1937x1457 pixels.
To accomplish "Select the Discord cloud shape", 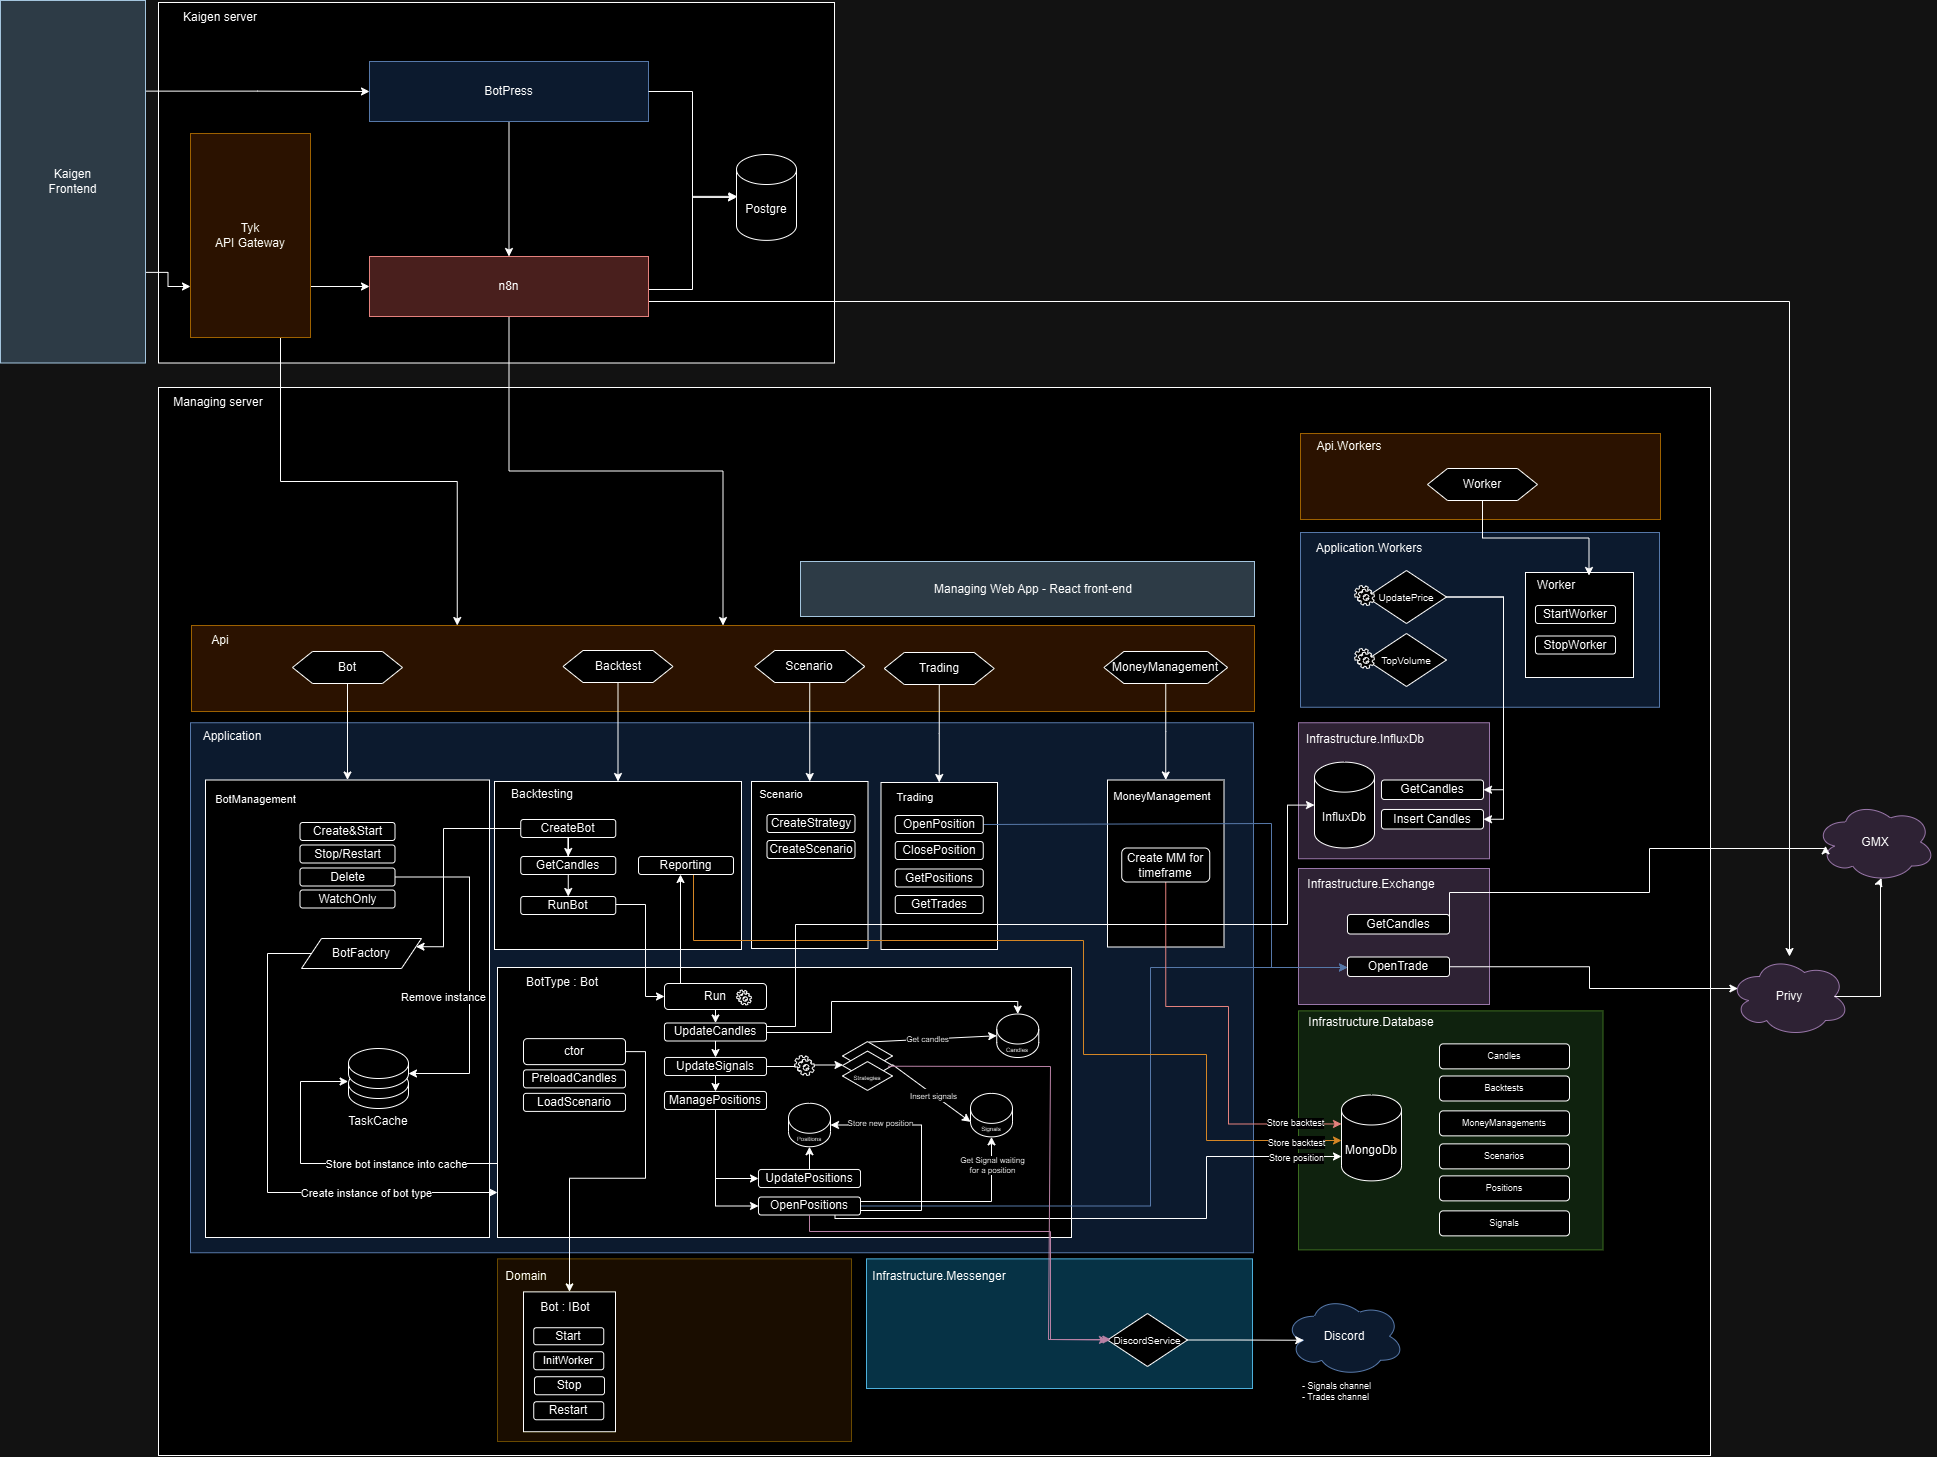I will 1344,1336.
